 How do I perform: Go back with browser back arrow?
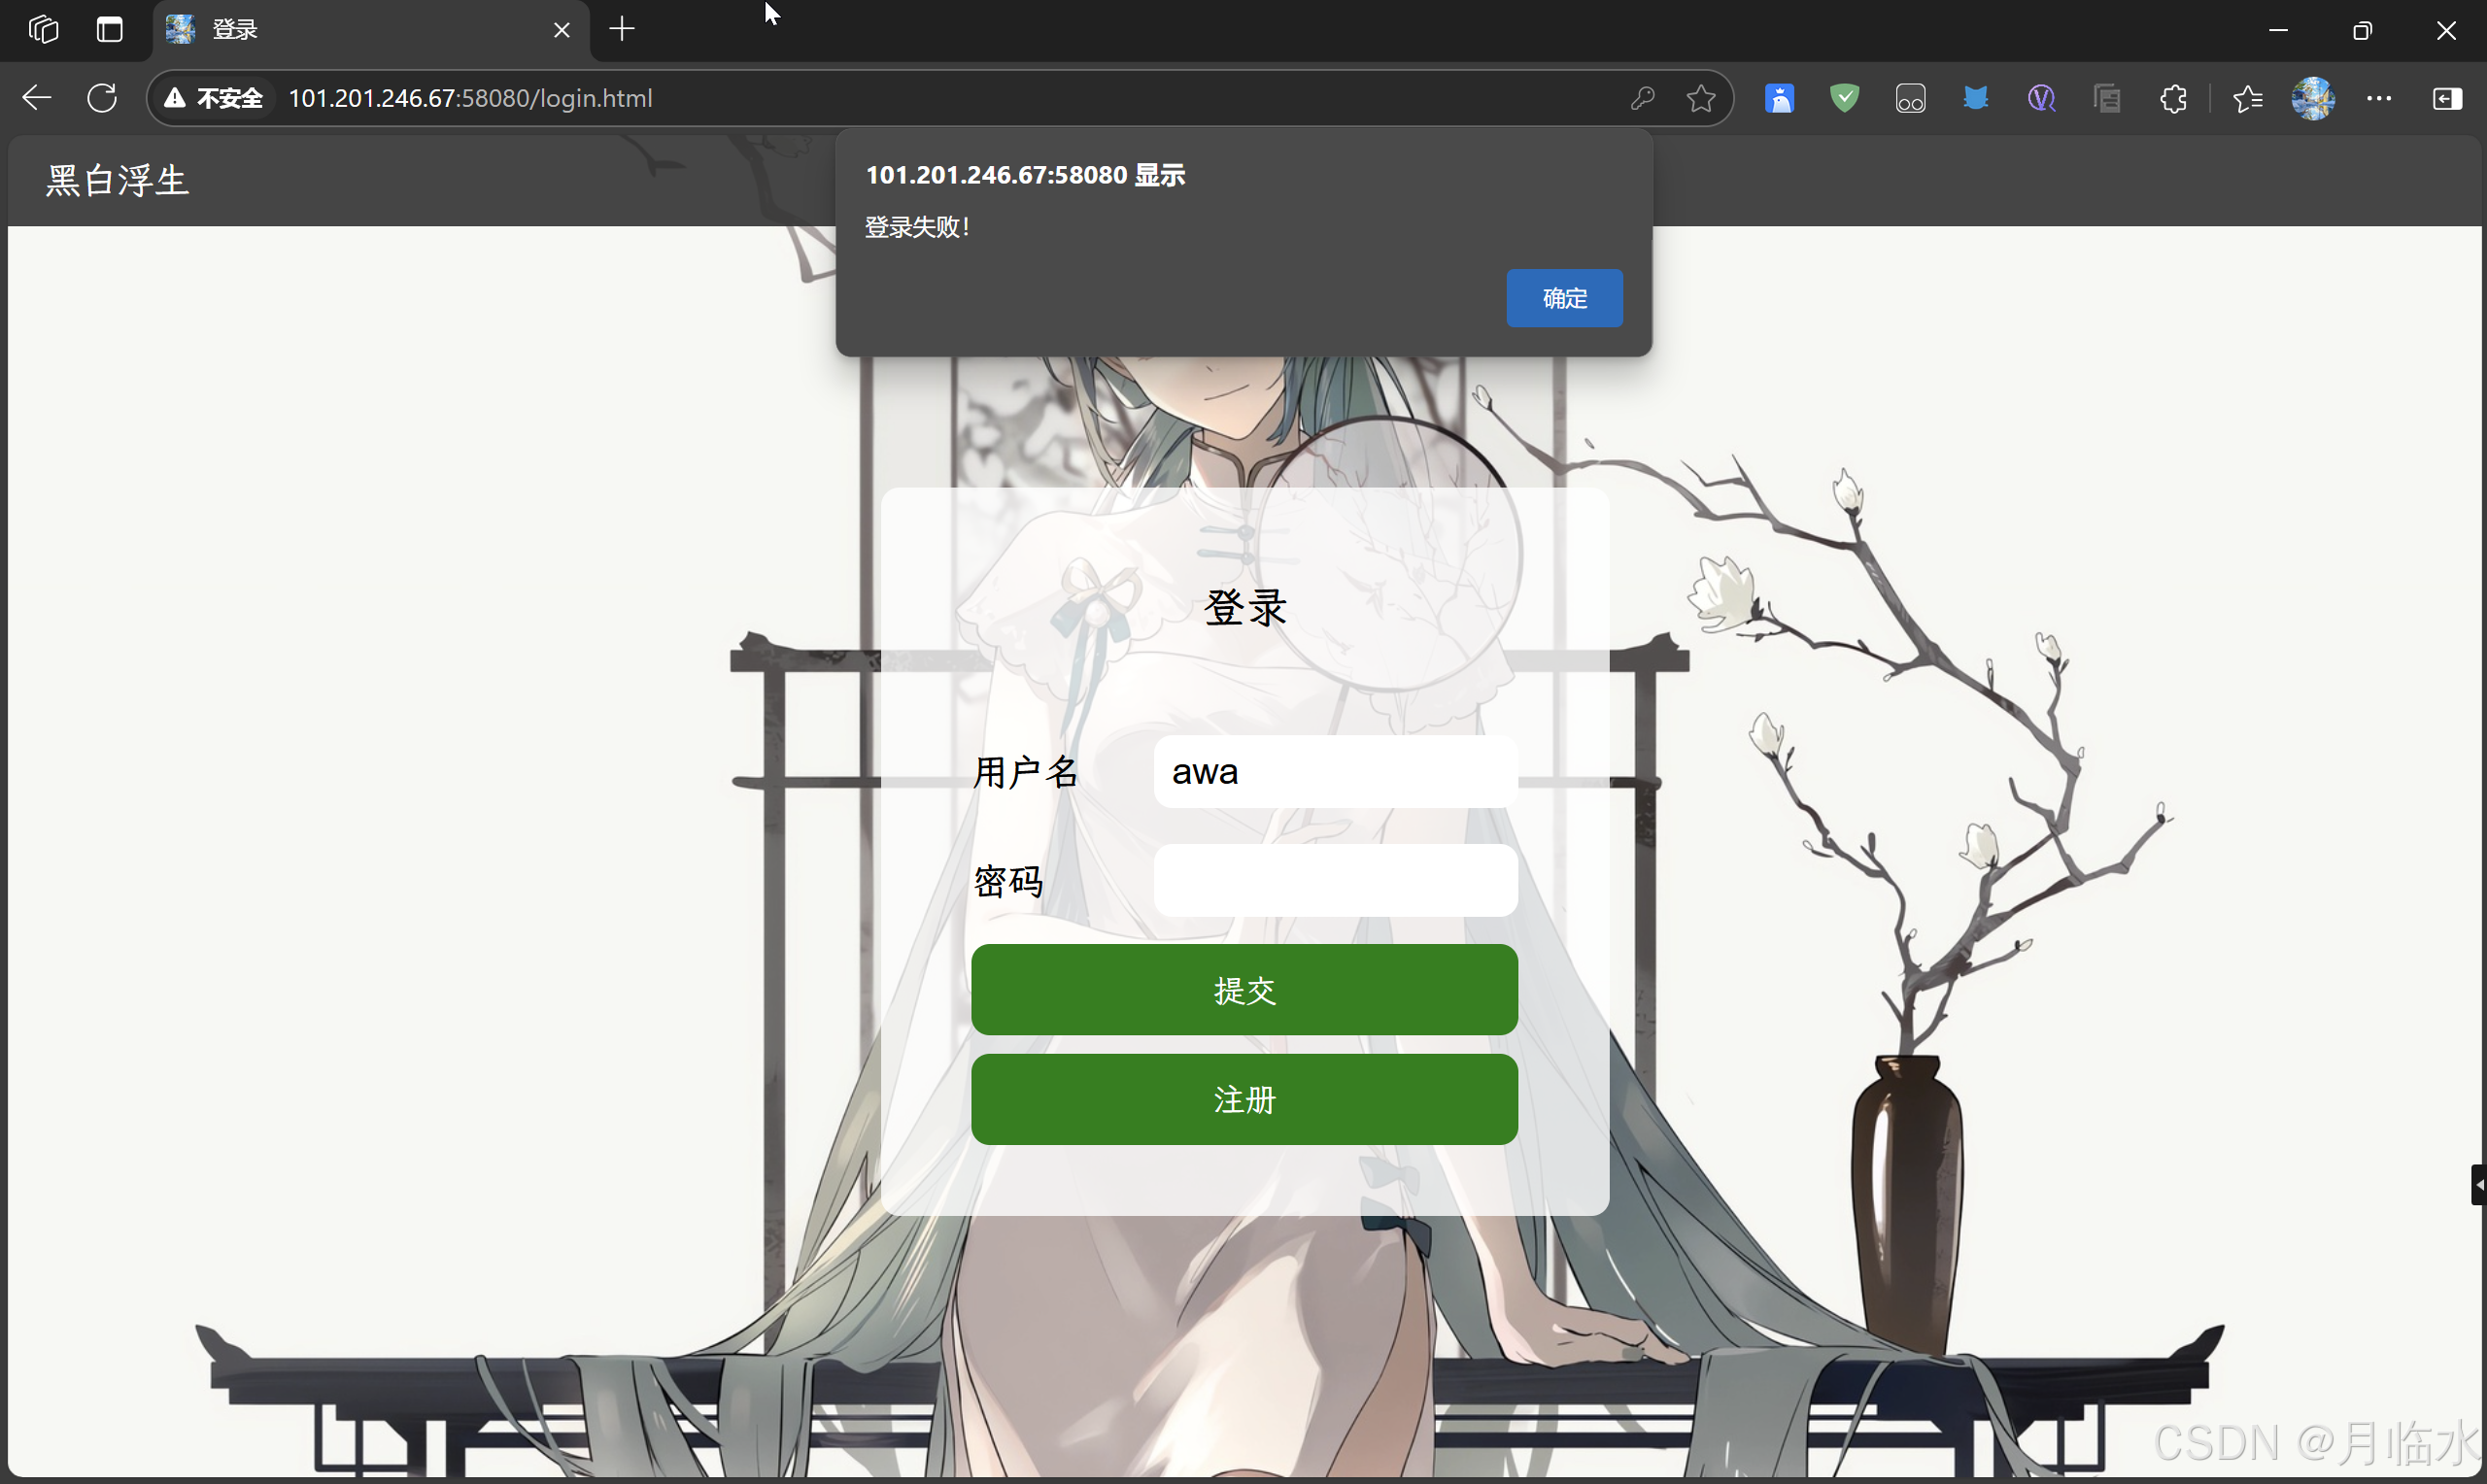[x=37, y=98]
